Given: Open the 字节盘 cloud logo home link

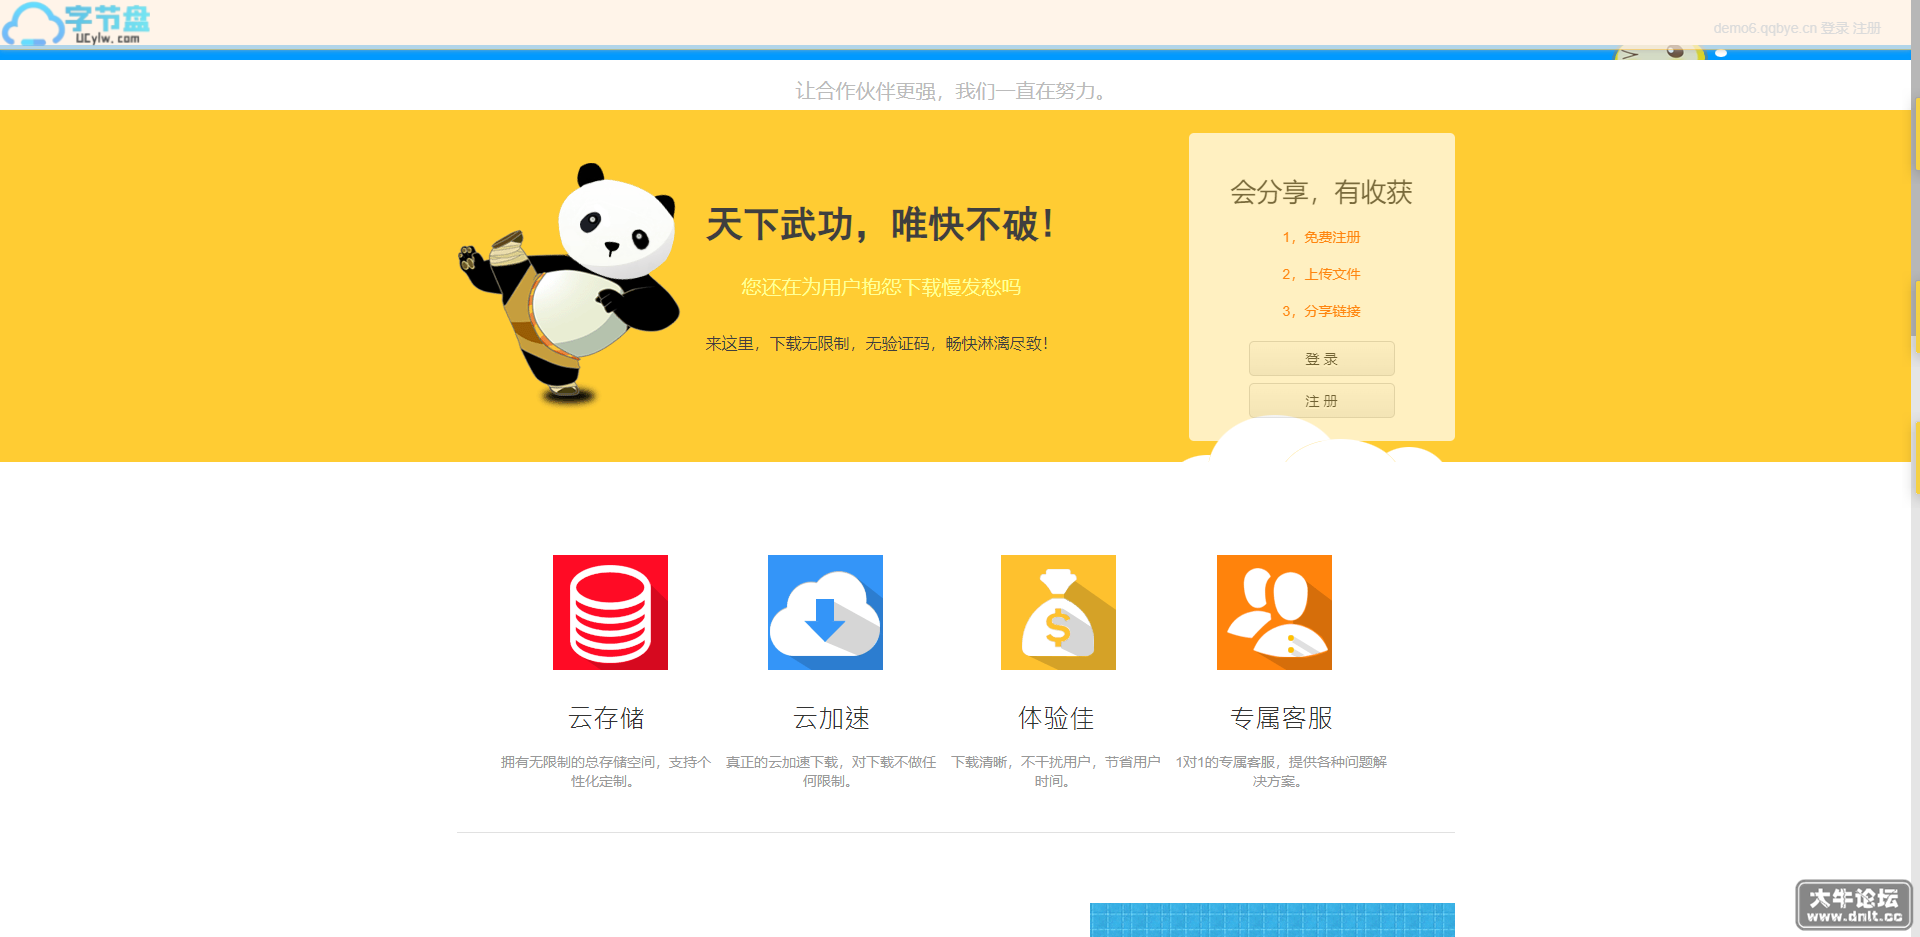Looking at the screenshot, I should point(76,24).
